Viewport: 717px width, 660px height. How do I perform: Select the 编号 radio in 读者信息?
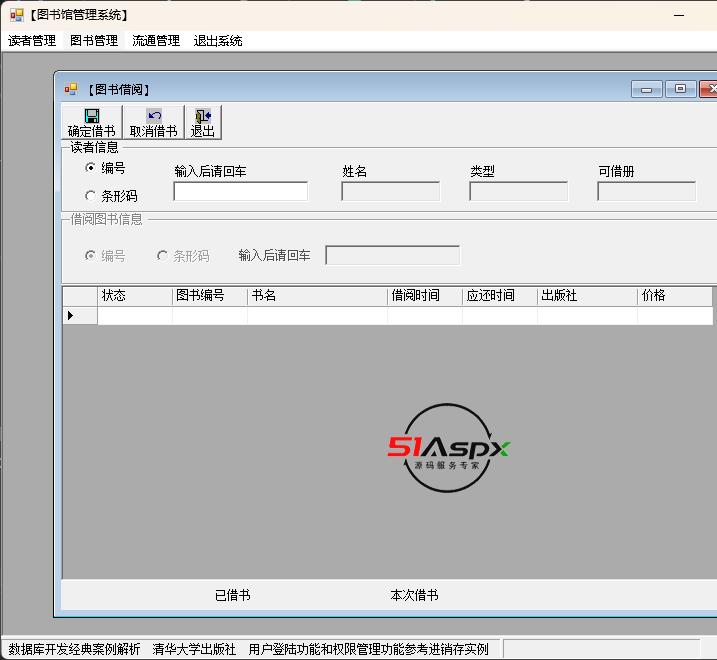(x=91, y=168)
